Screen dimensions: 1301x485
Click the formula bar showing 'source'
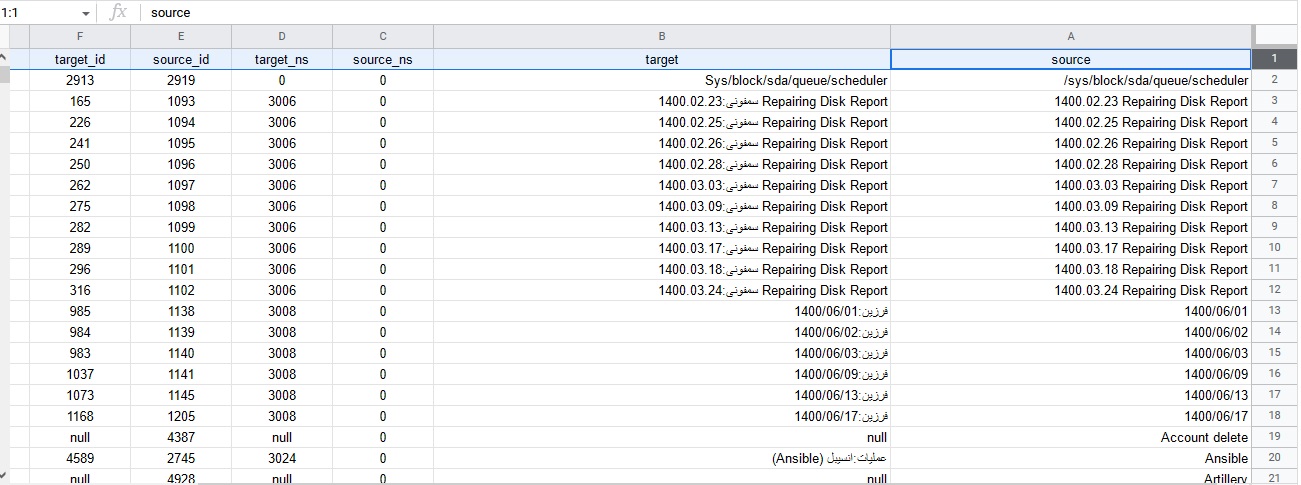(700, 13)
